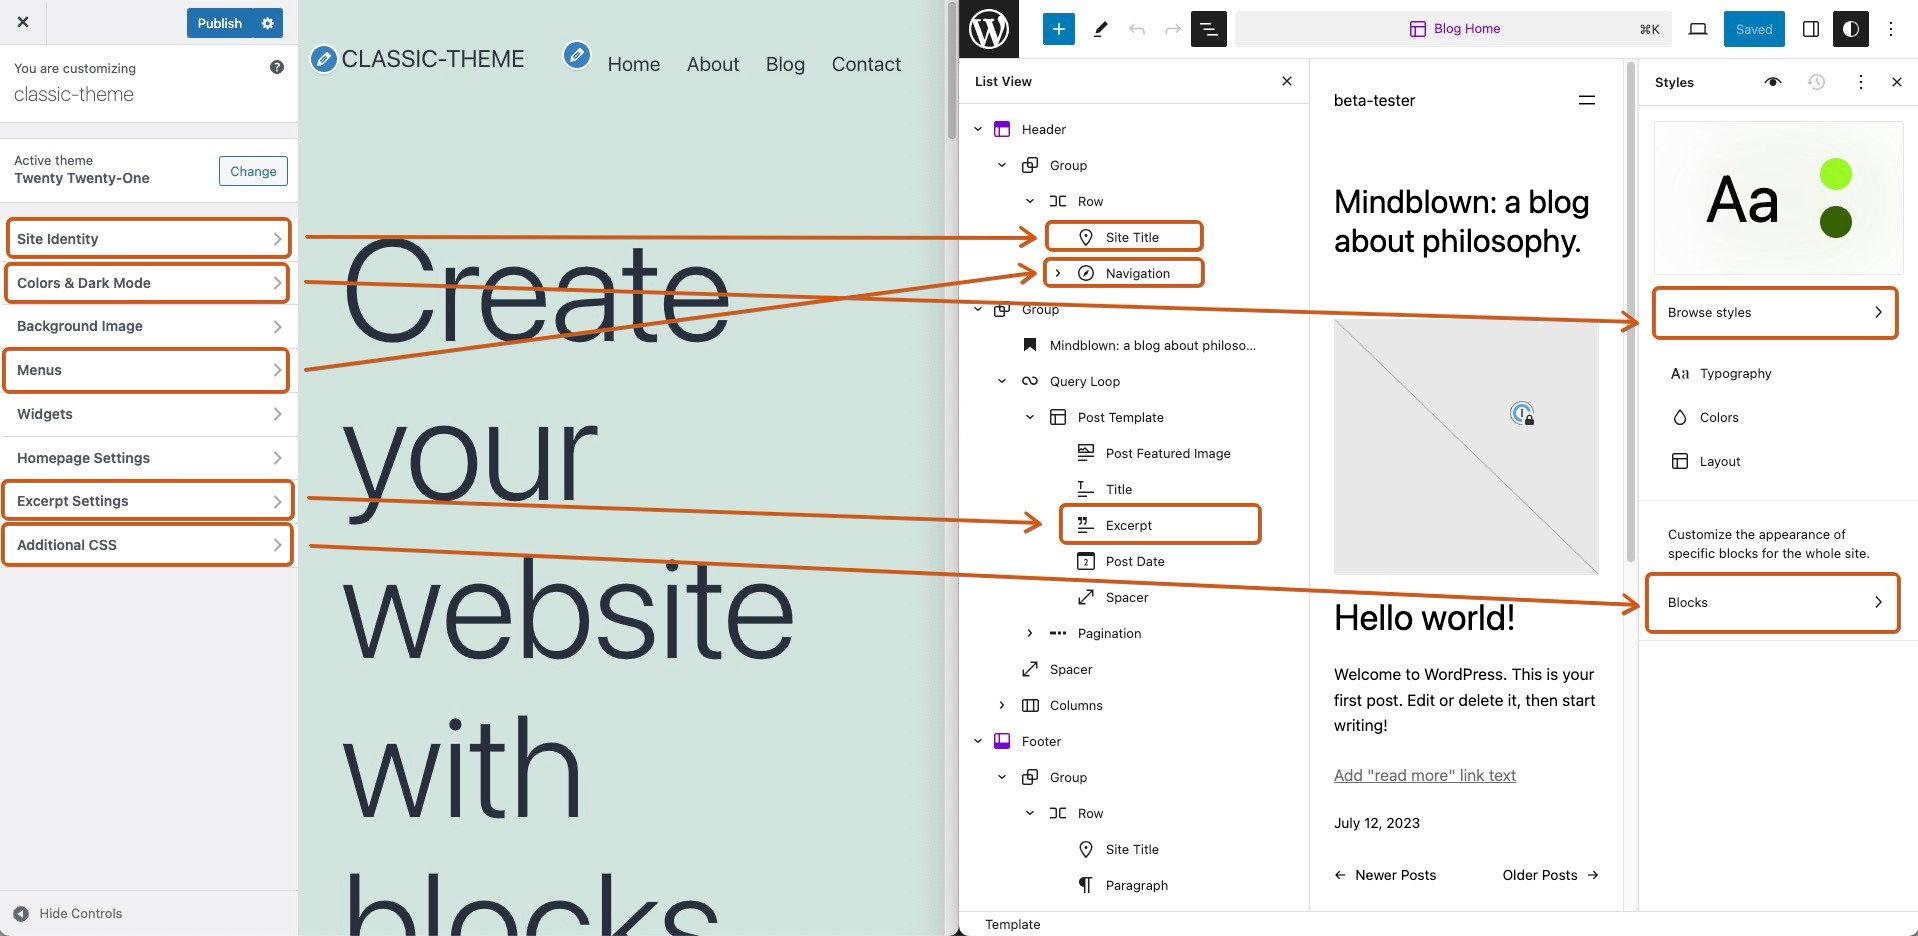Open the hamburger menu next to beta-tester
The width and height of the screenshot is (1918, 936).
click(1586, 100)
